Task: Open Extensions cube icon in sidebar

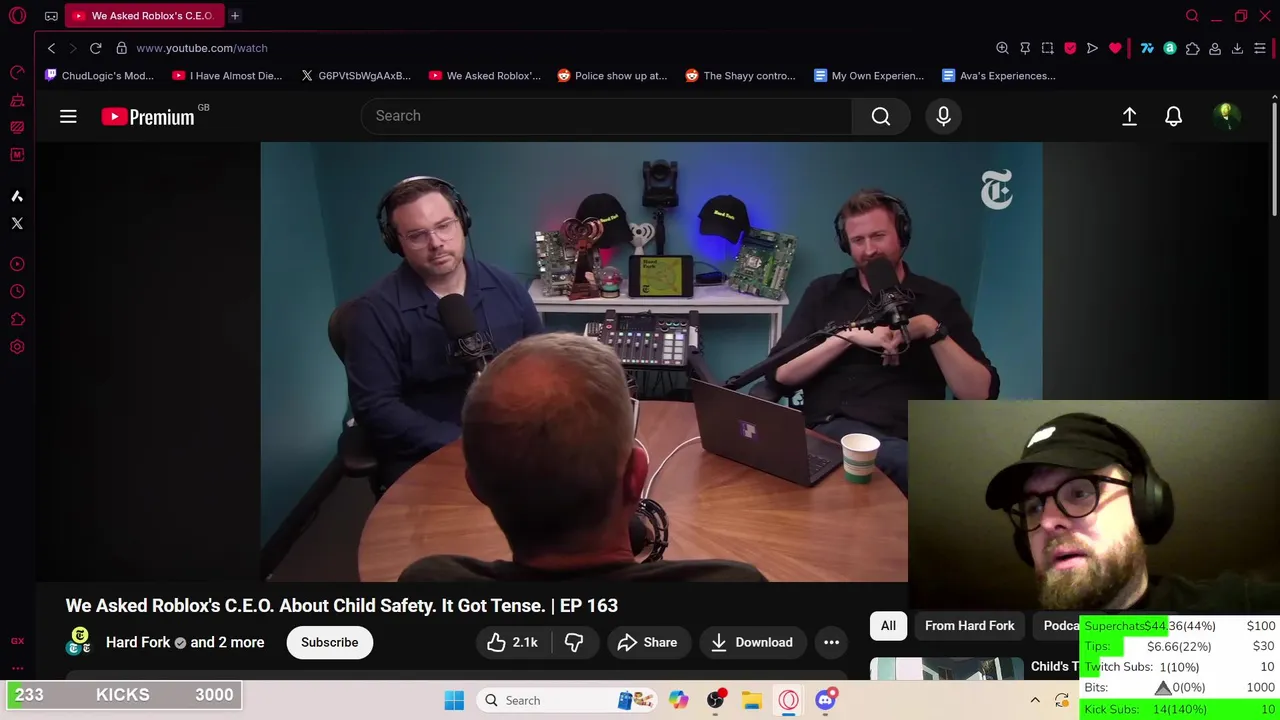Action: (17, 320)
